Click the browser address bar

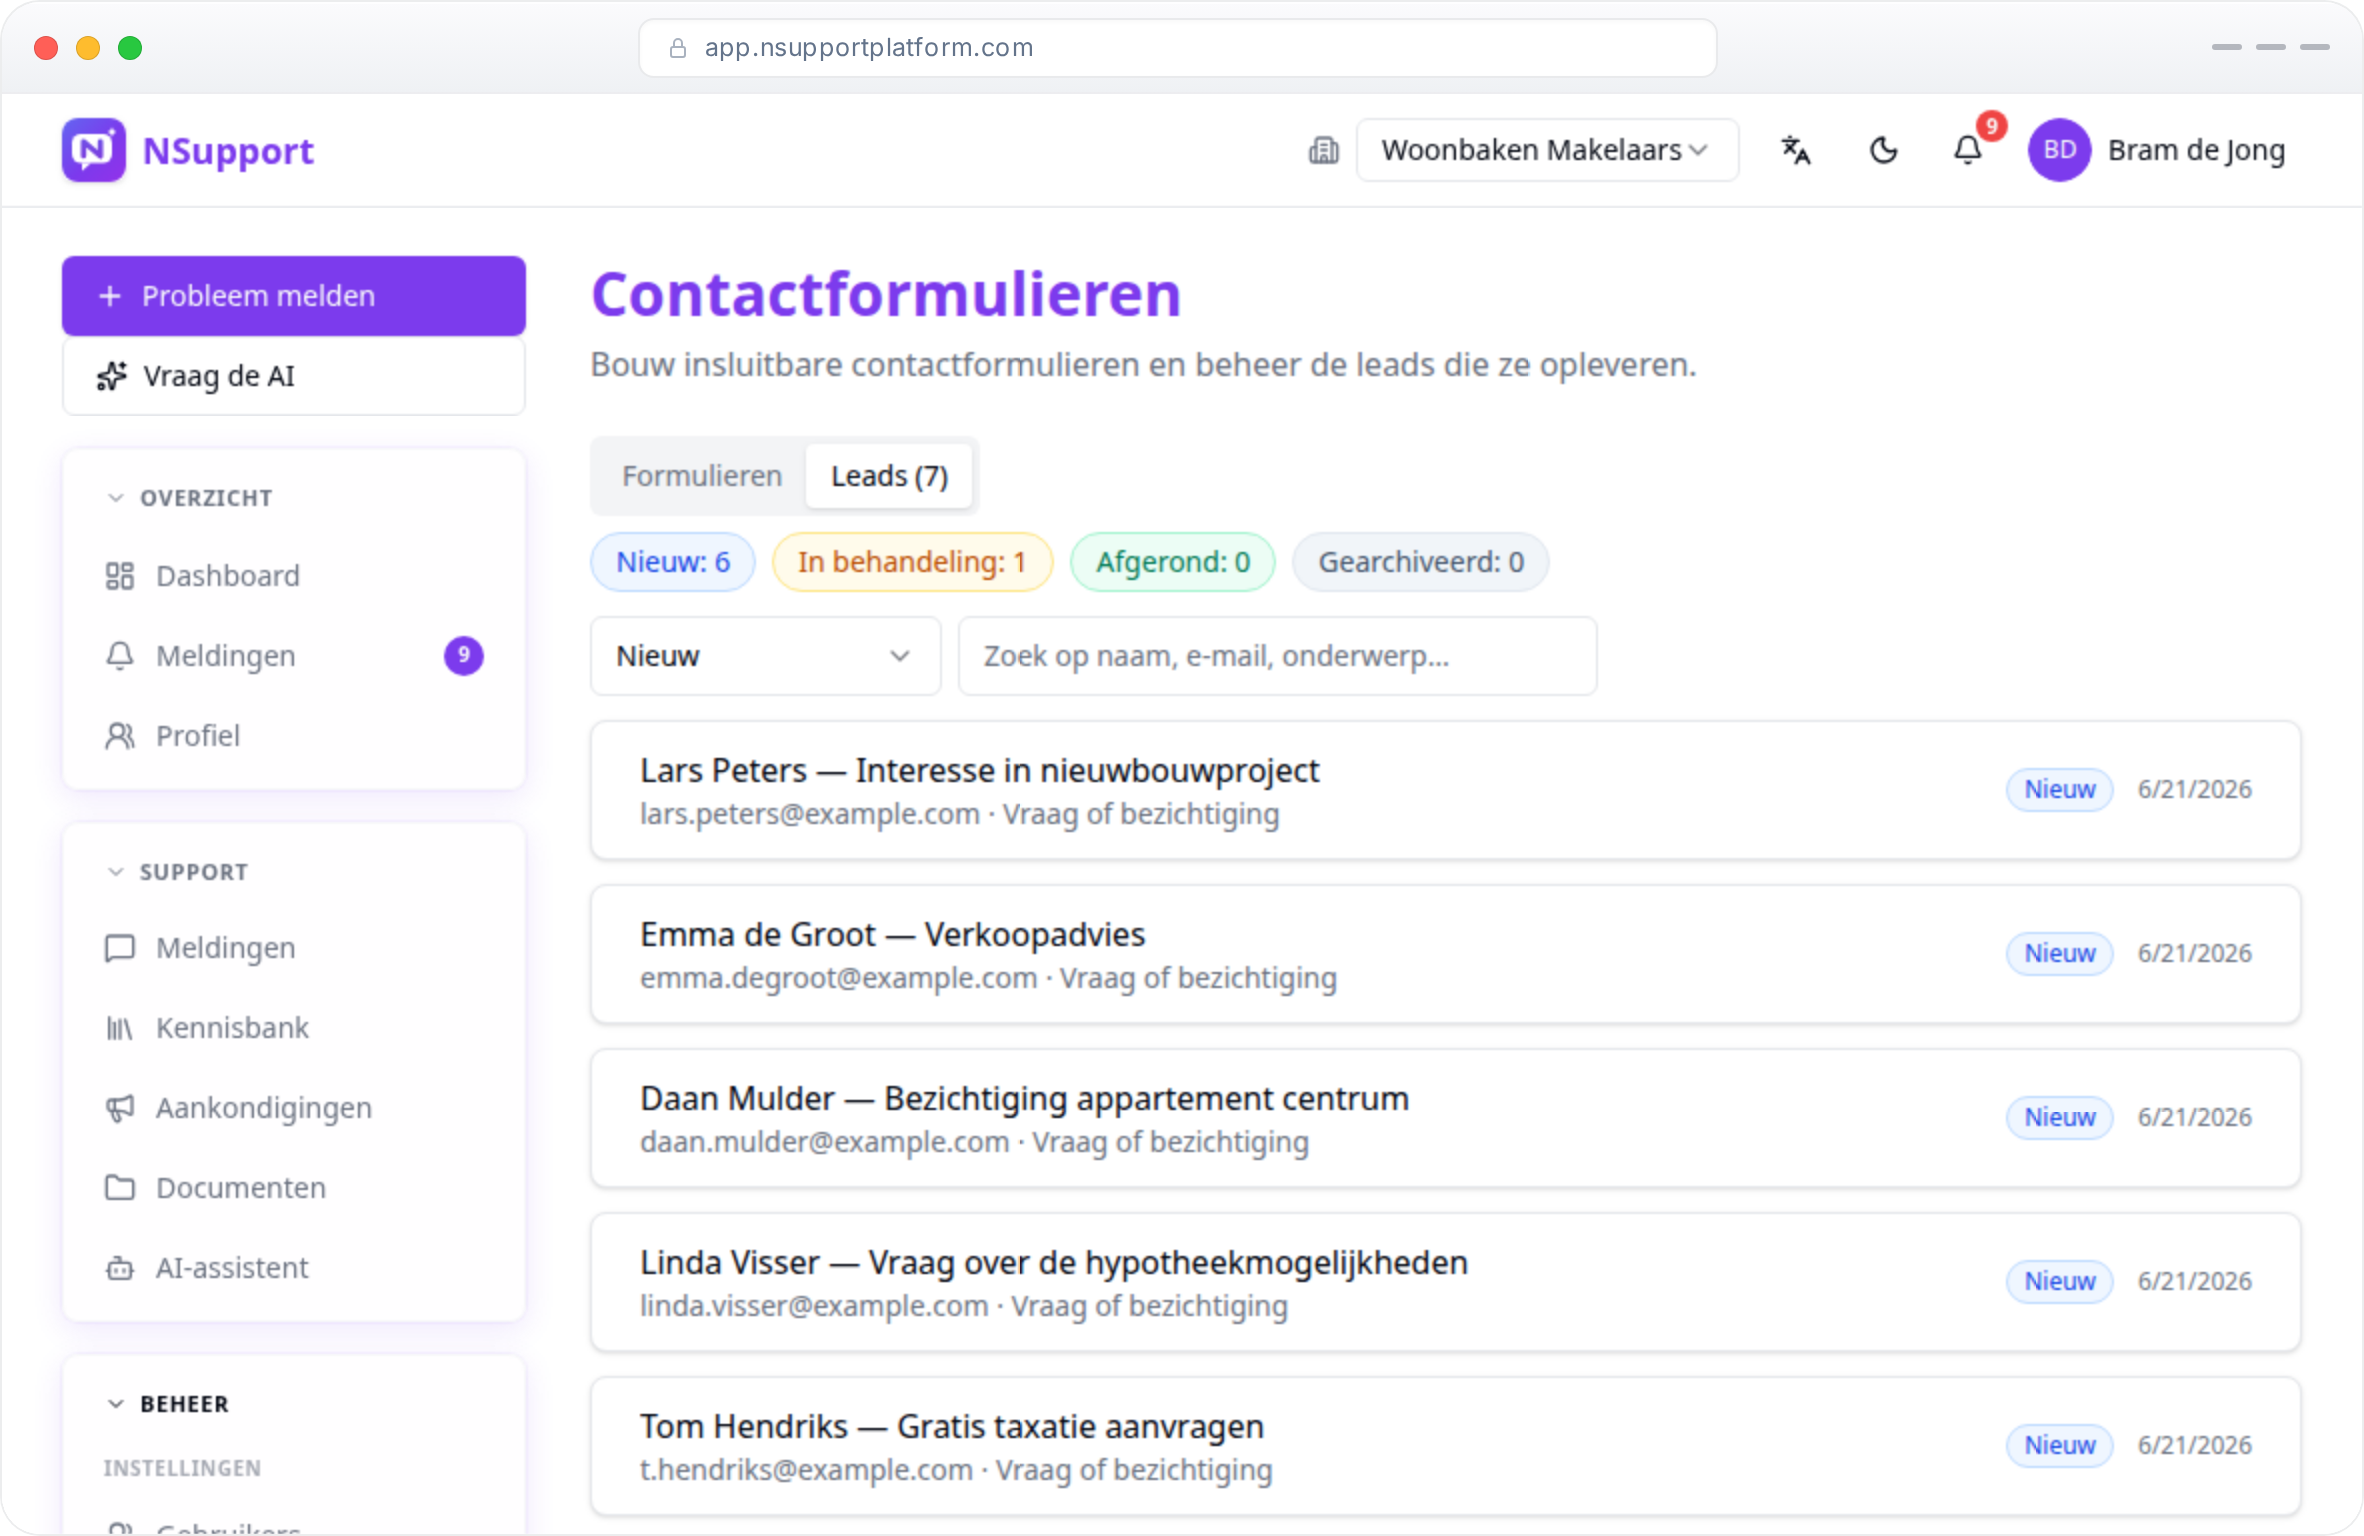coord(1178,48)
